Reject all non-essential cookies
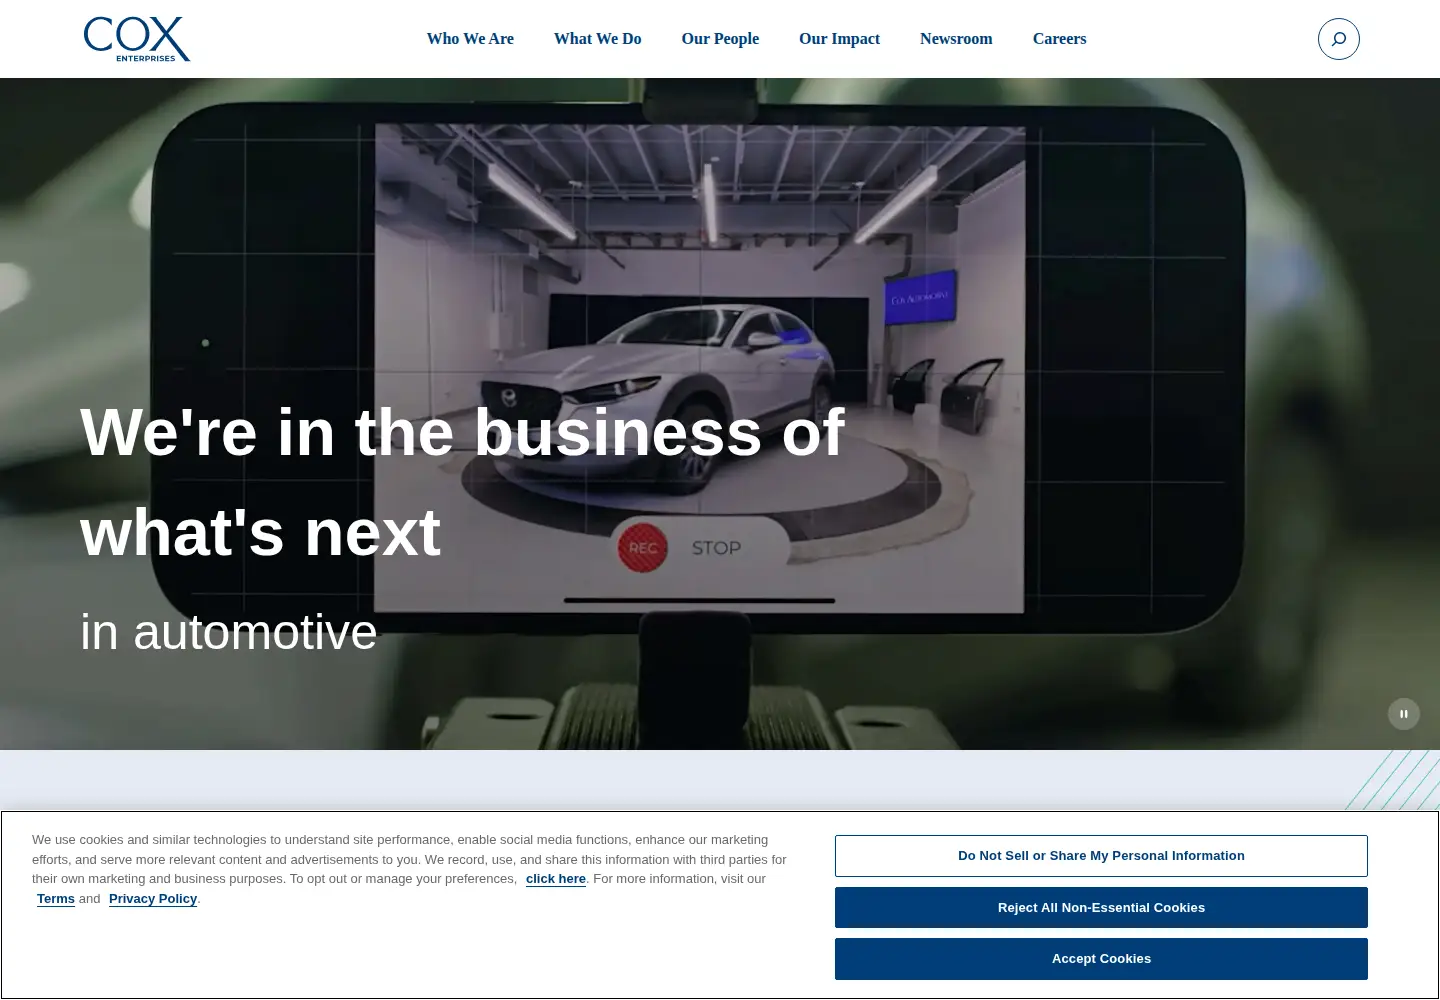The width and height of the screenshot is (1440, 1000). tap(1101, 908)
